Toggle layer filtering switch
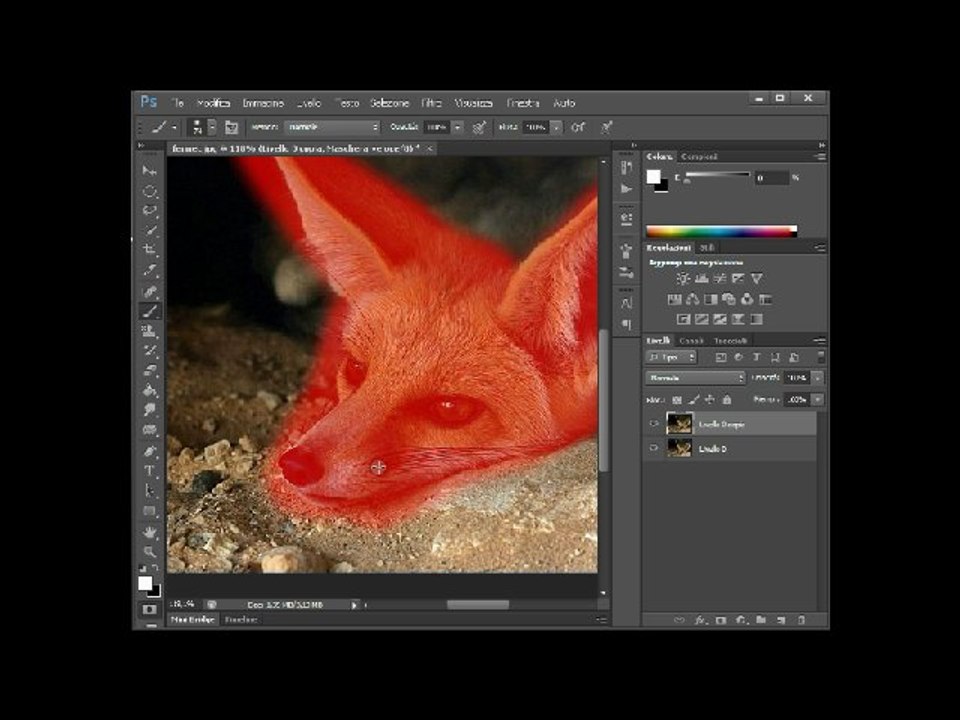 pos(820,357)
